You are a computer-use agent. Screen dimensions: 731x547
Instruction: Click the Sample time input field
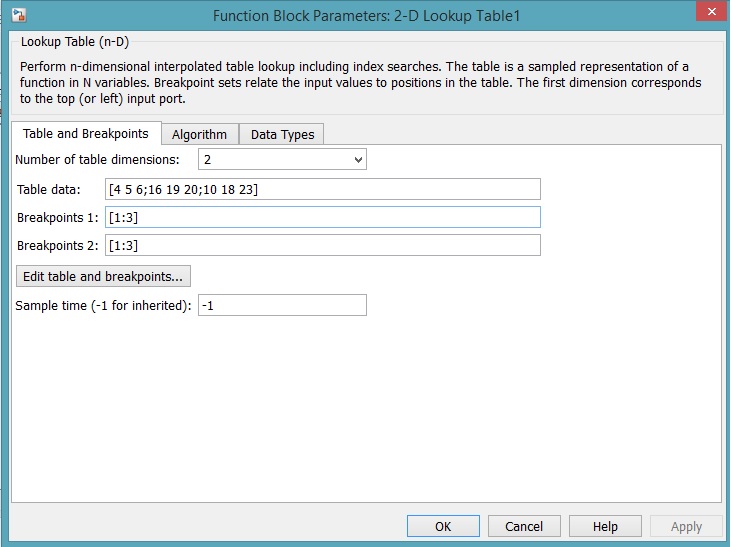click(x=282, y=305)
